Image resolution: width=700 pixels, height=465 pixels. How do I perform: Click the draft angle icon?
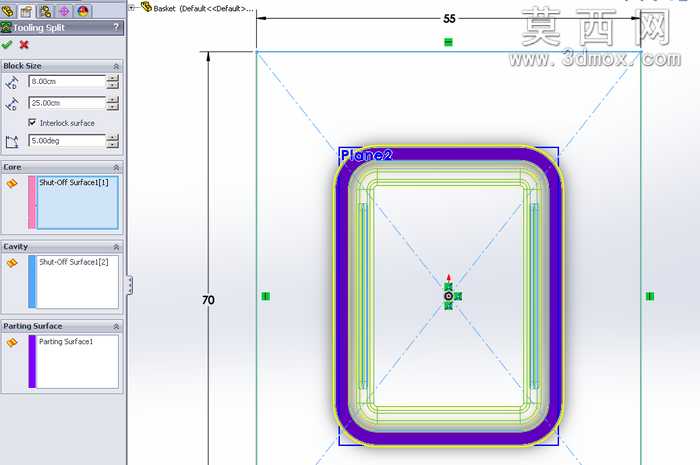[12, 142]
